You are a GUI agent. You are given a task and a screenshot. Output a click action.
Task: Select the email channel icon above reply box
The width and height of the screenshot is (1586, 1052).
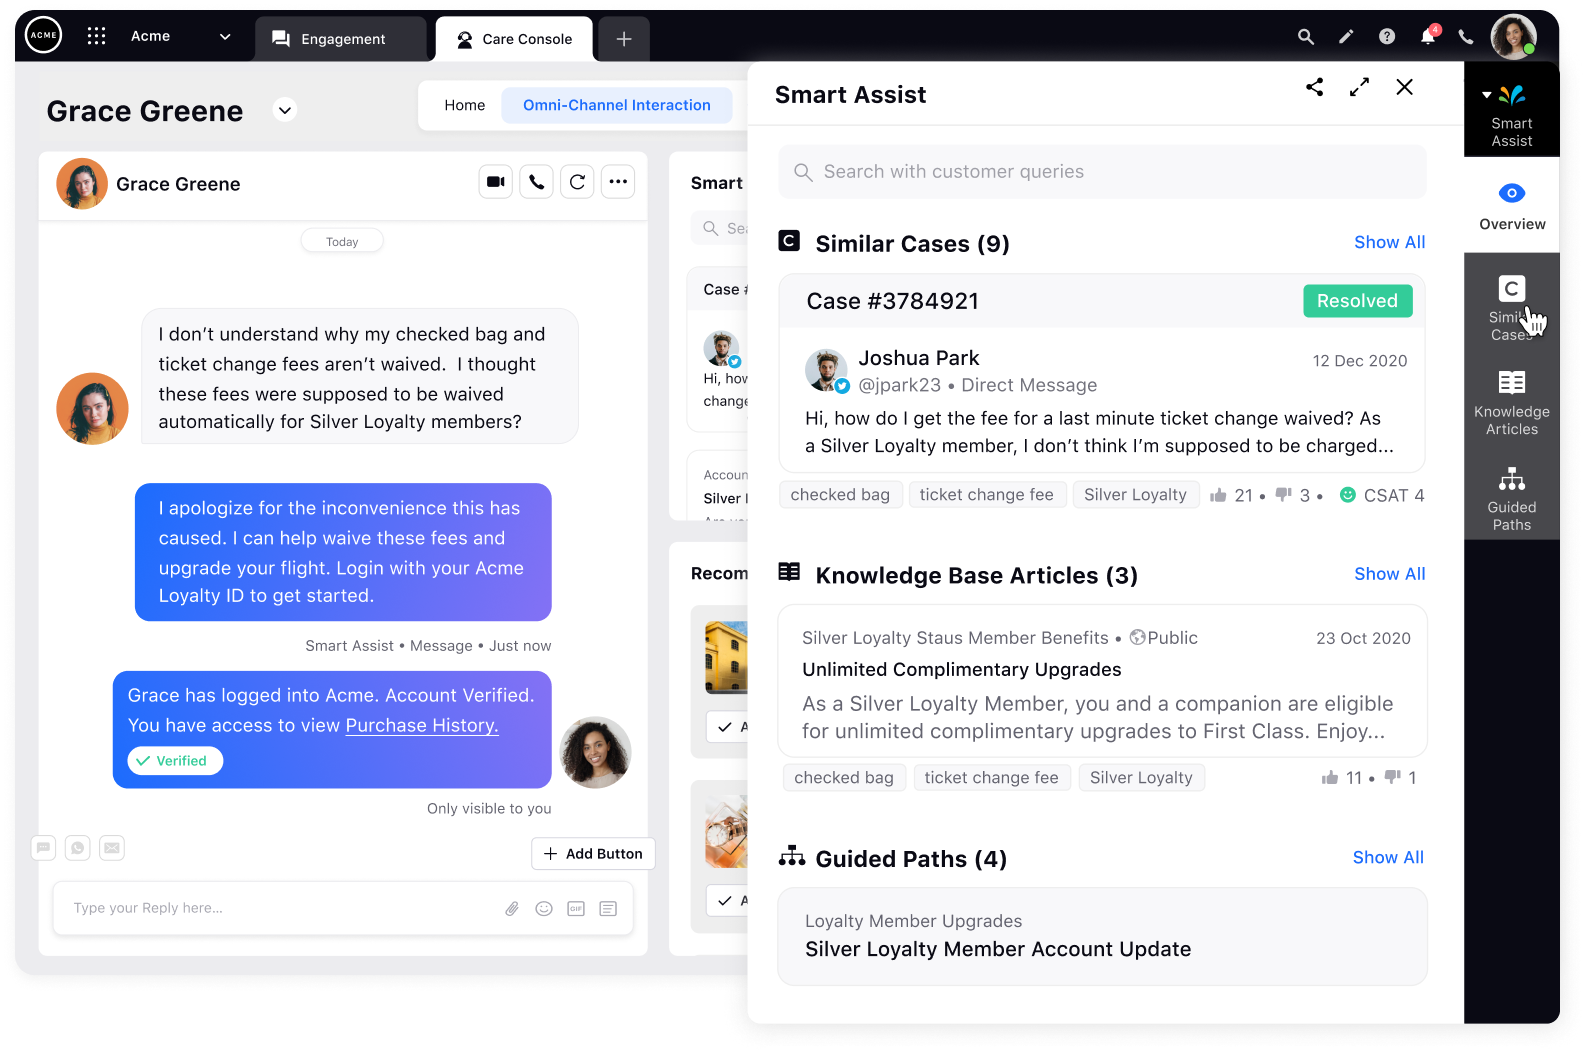(112, 848)
